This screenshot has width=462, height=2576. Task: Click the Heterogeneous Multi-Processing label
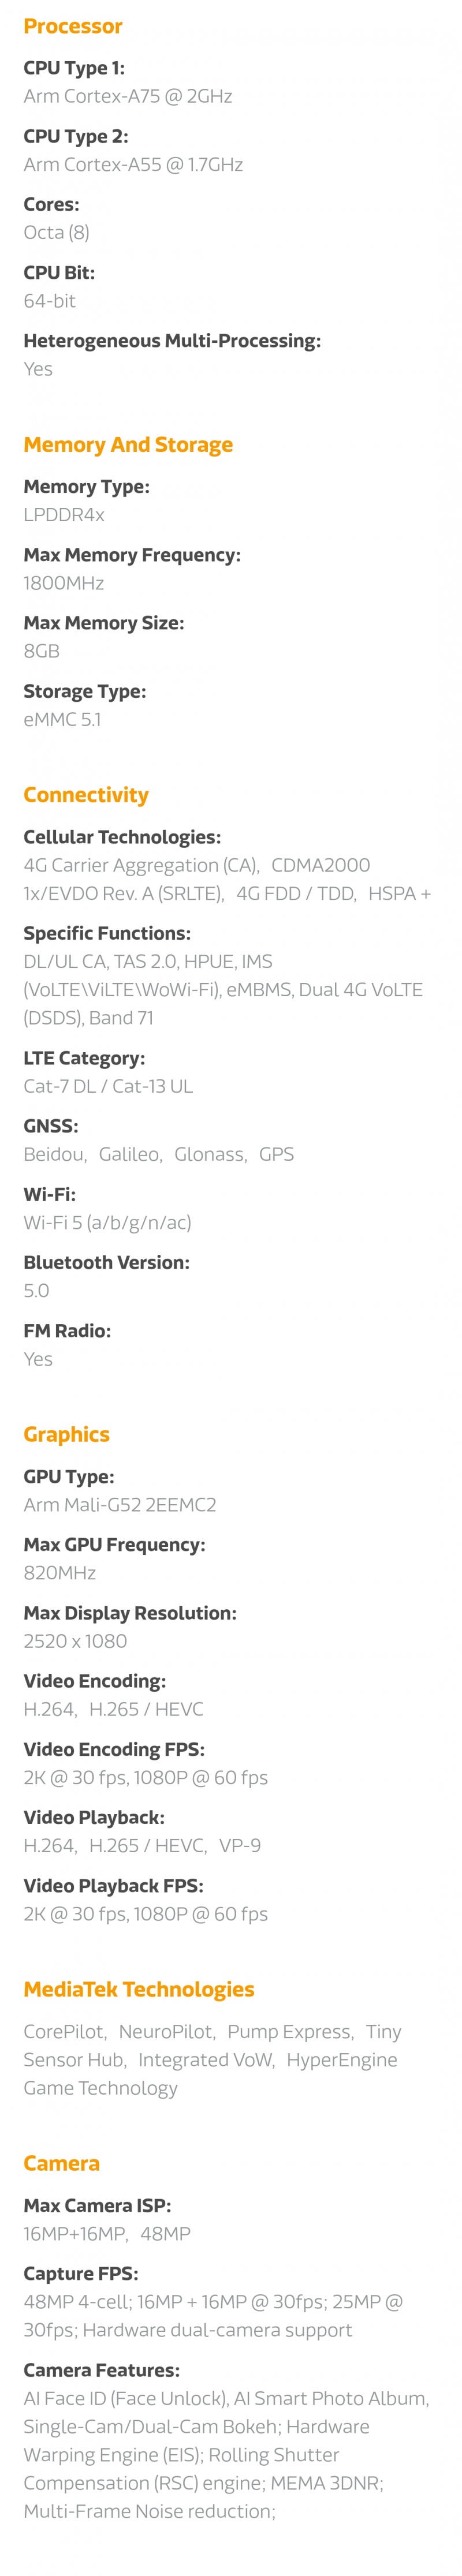(172, 340)
